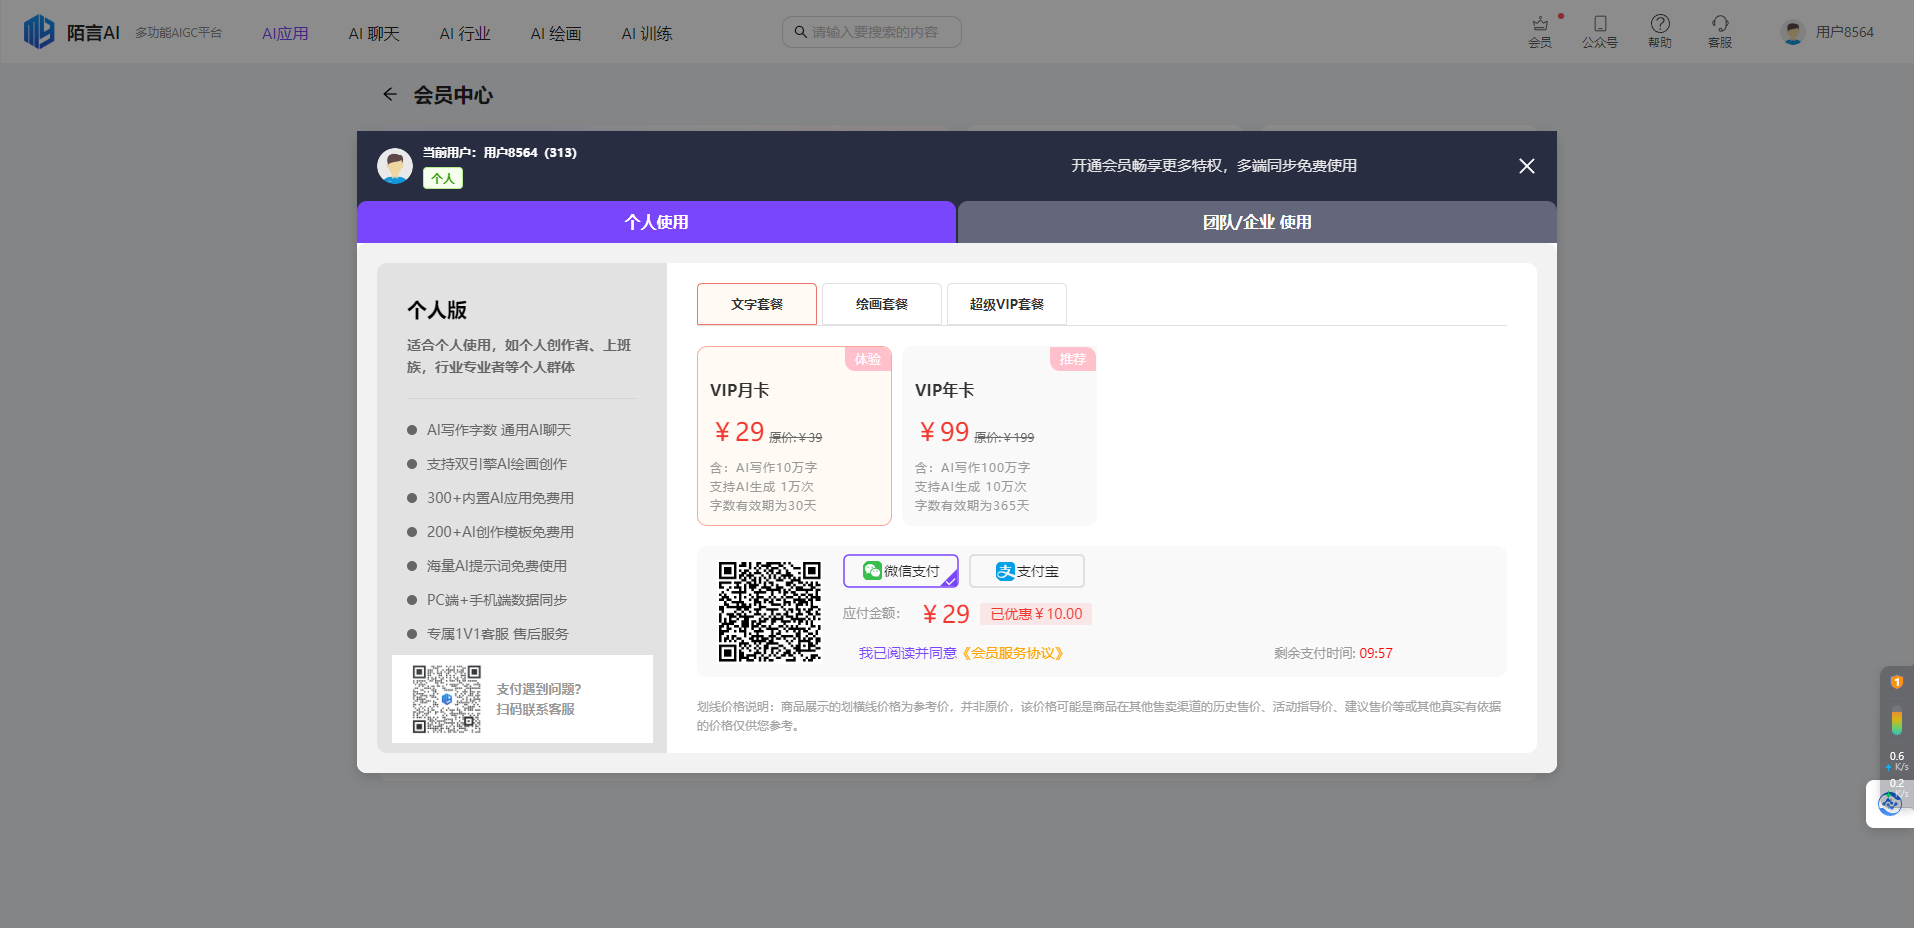Click the 客服 headset customer service icon
Screen dimensions: 1914x928
(1720, 28)
